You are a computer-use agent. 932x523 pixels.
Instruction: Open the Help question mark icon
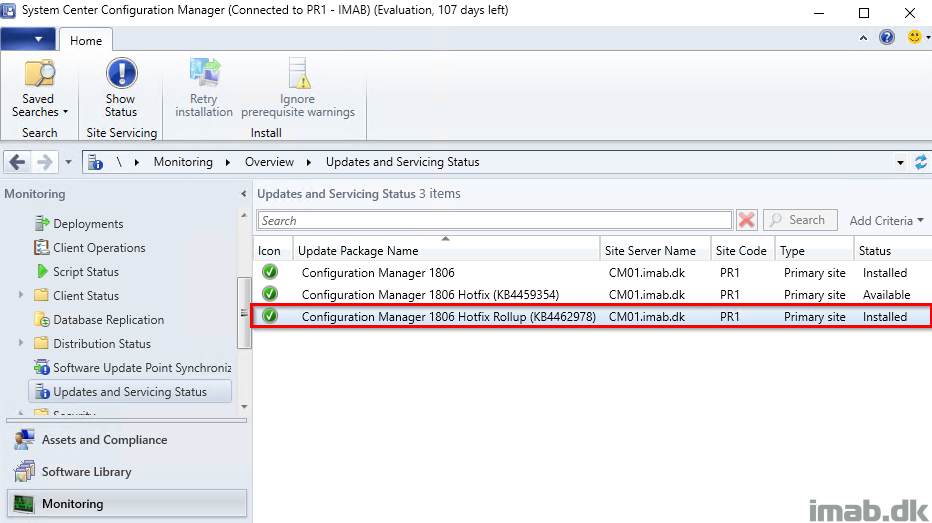click(887, 37)
